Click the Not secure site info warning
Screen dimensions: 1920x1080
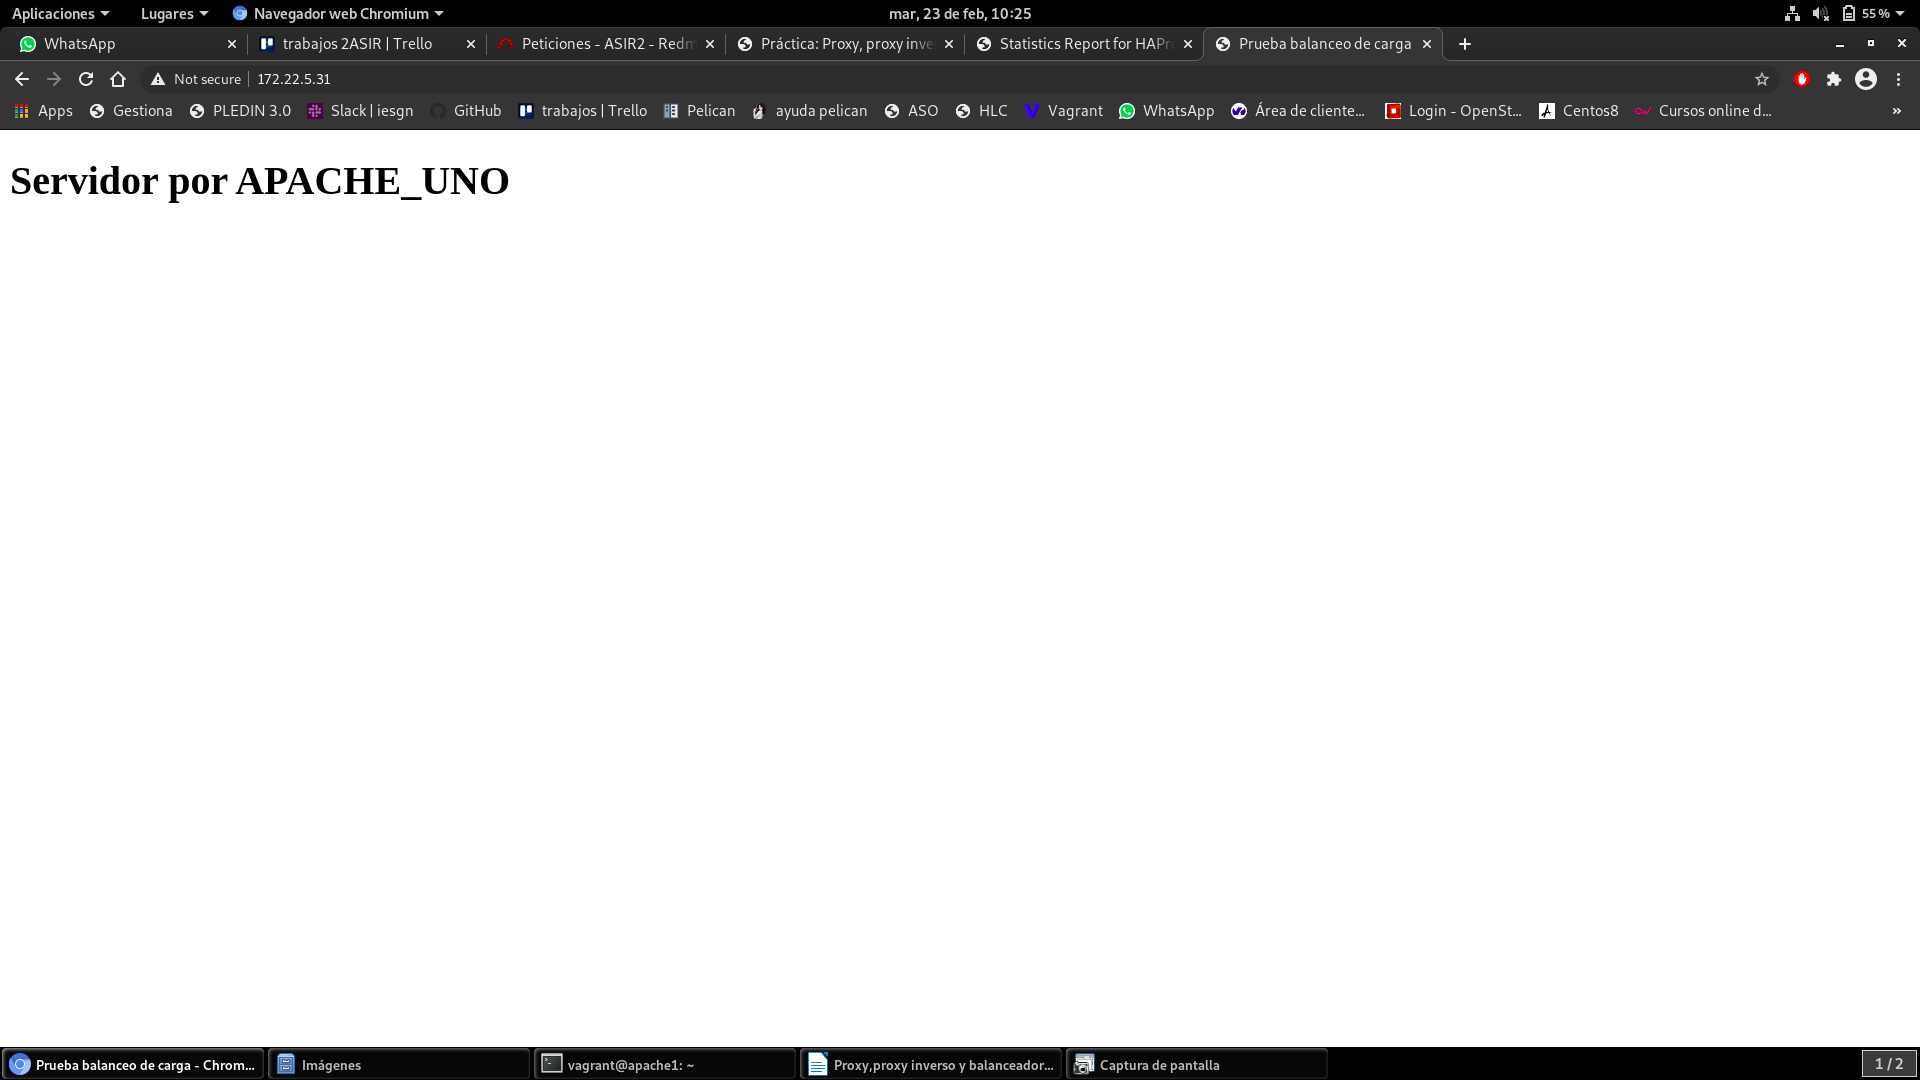pos(196,79)
